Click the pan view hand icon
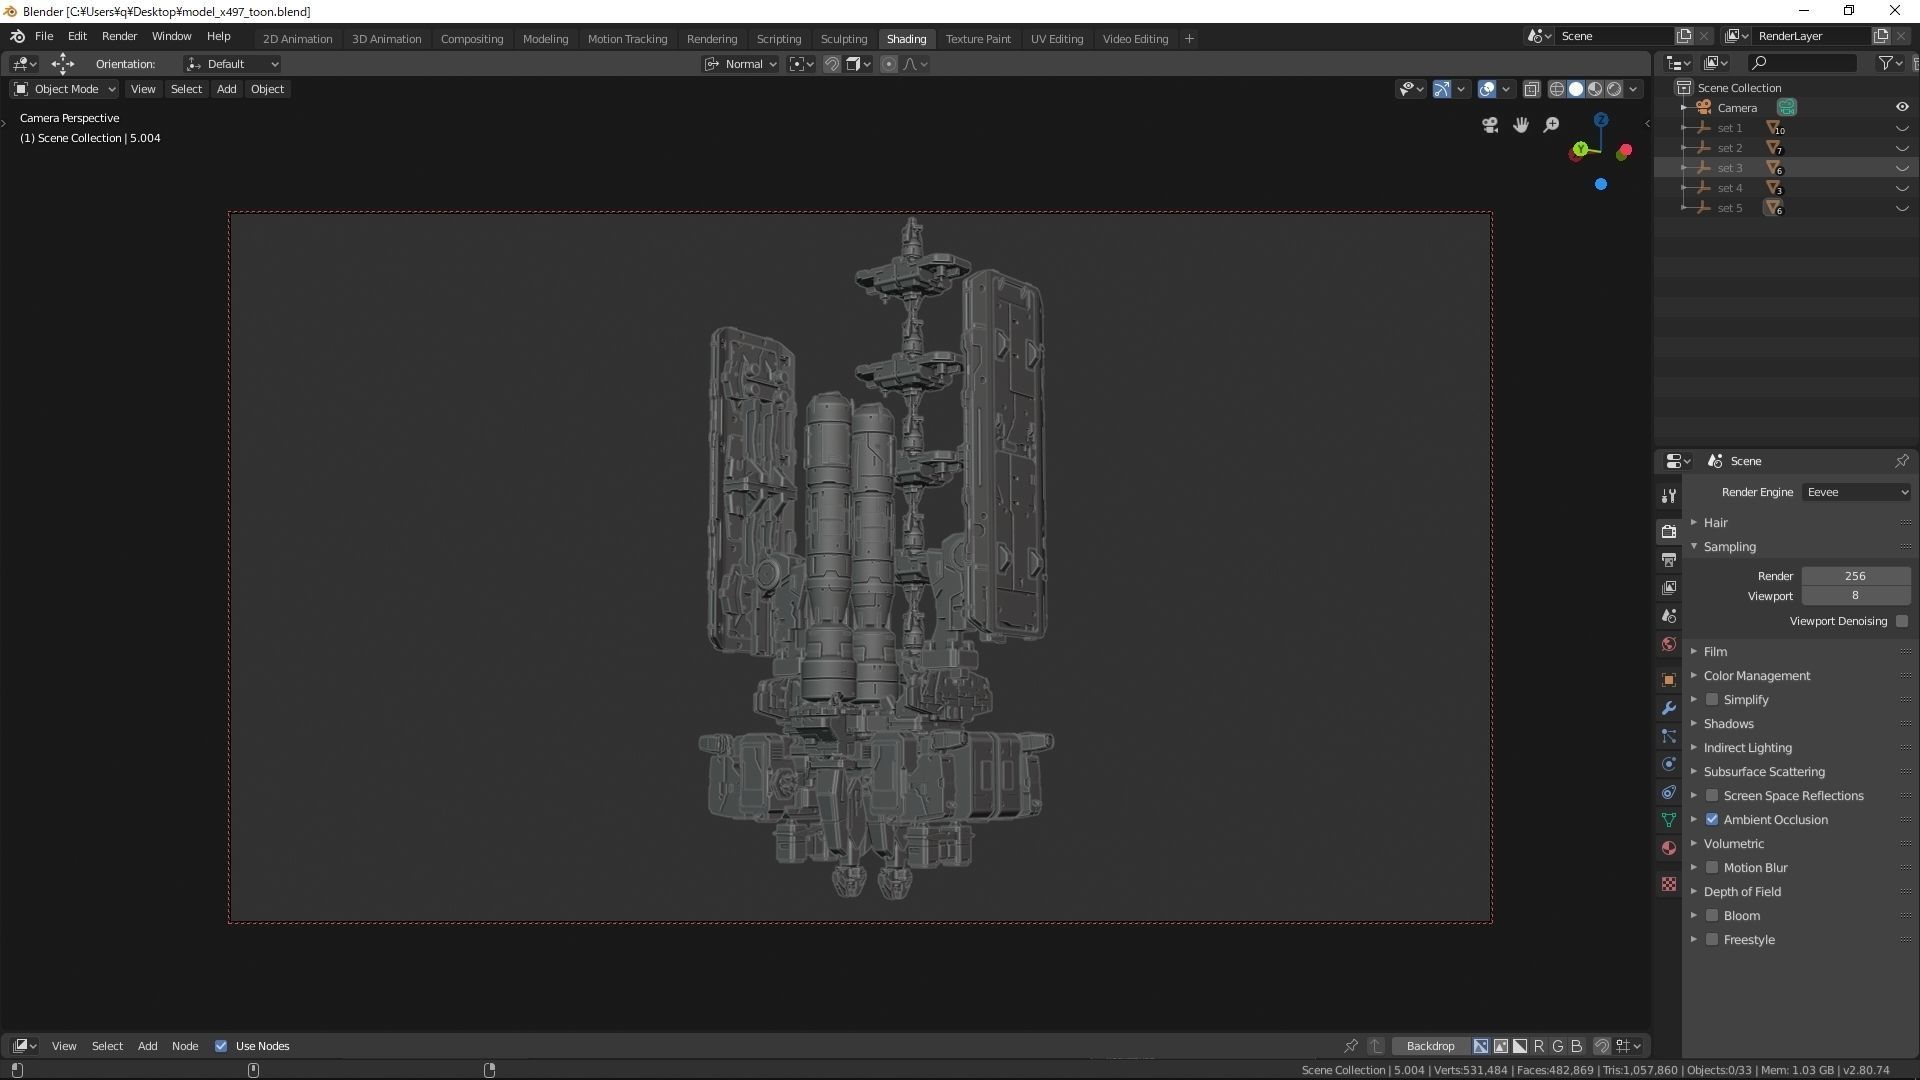 1521,125
